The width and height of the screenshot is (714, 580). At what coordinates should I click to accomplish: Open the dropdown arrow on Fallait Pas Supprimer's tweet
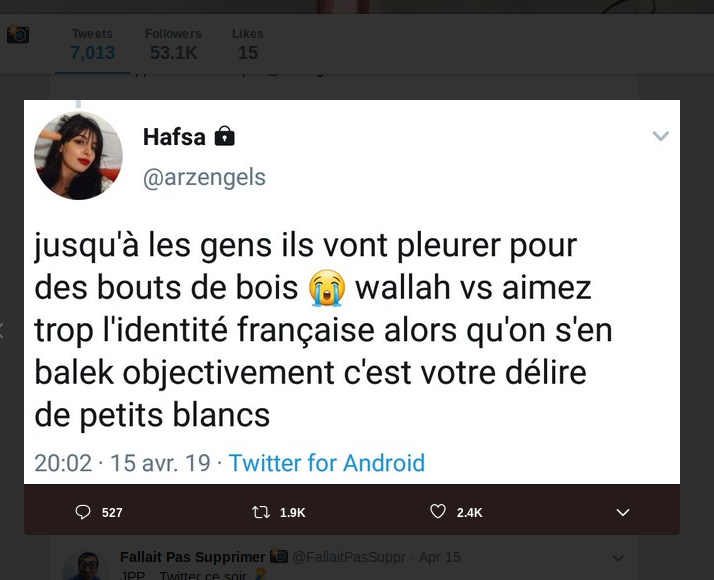[x=618, y=558]
